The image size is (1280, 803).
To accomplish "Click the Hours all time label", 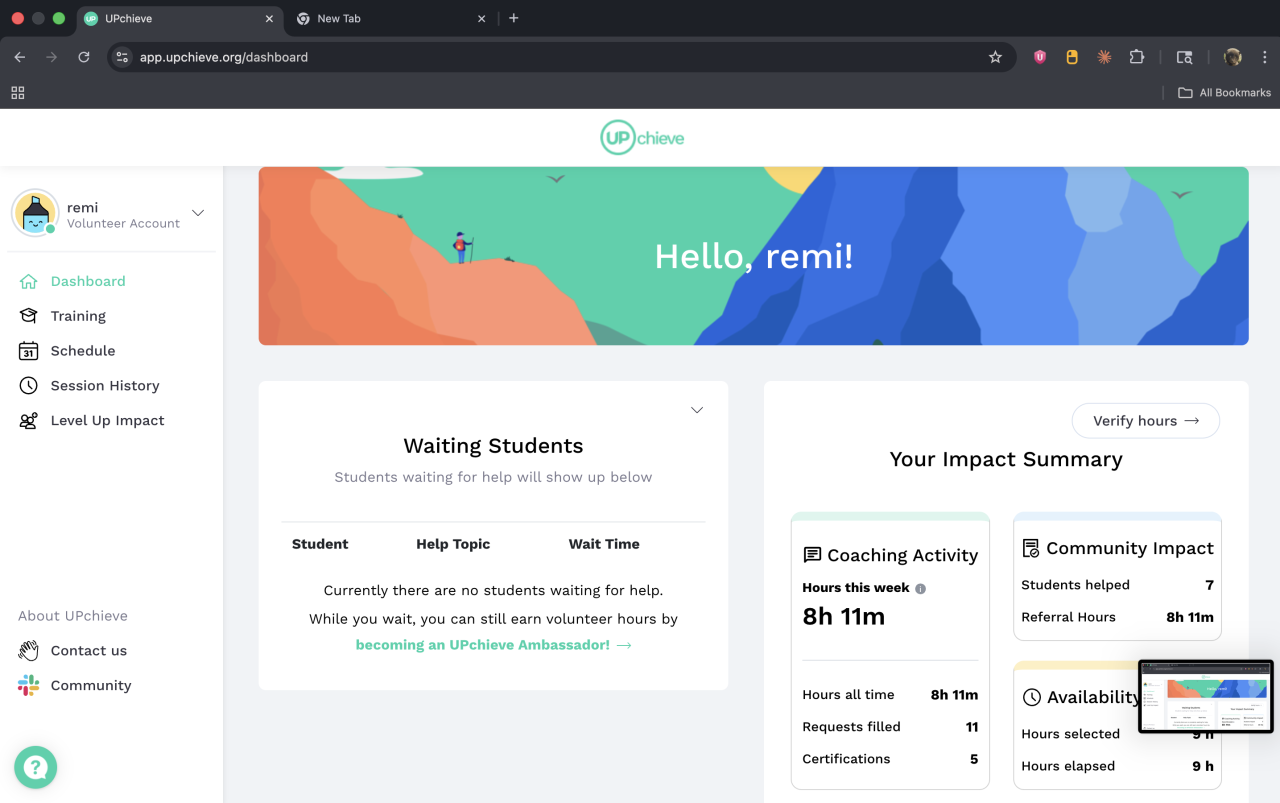I will (848, 695).
